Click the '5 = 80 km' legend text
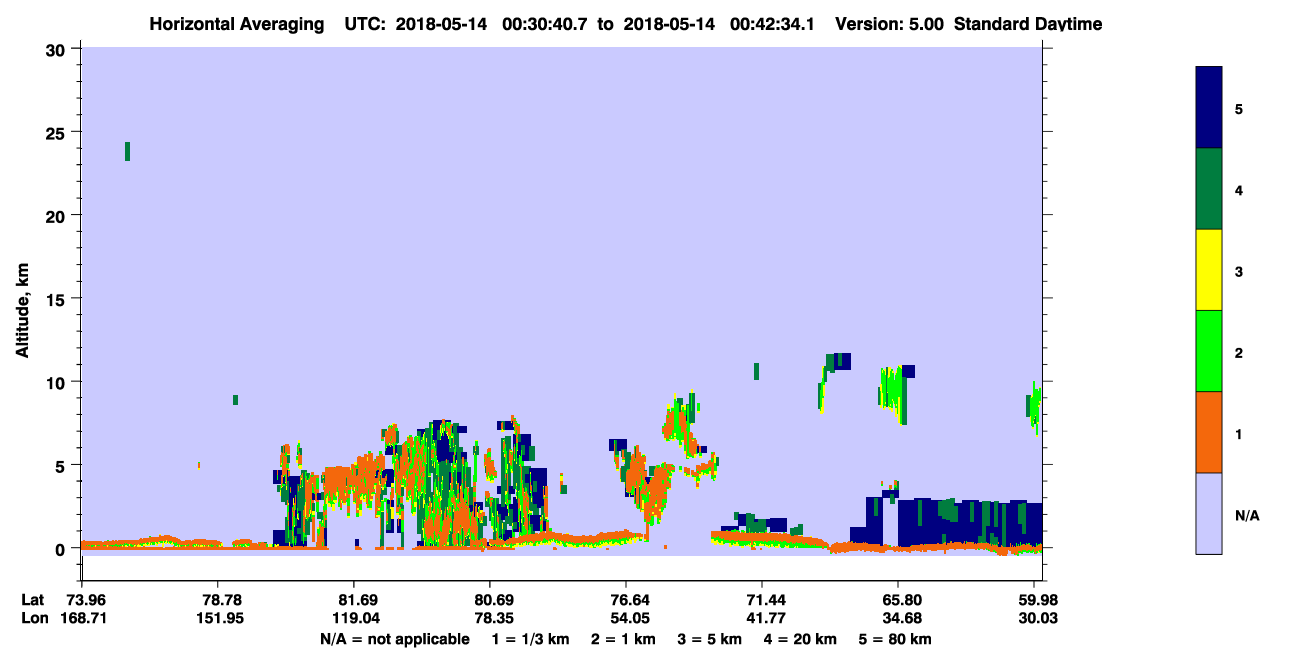 click(x=895, y=639)
